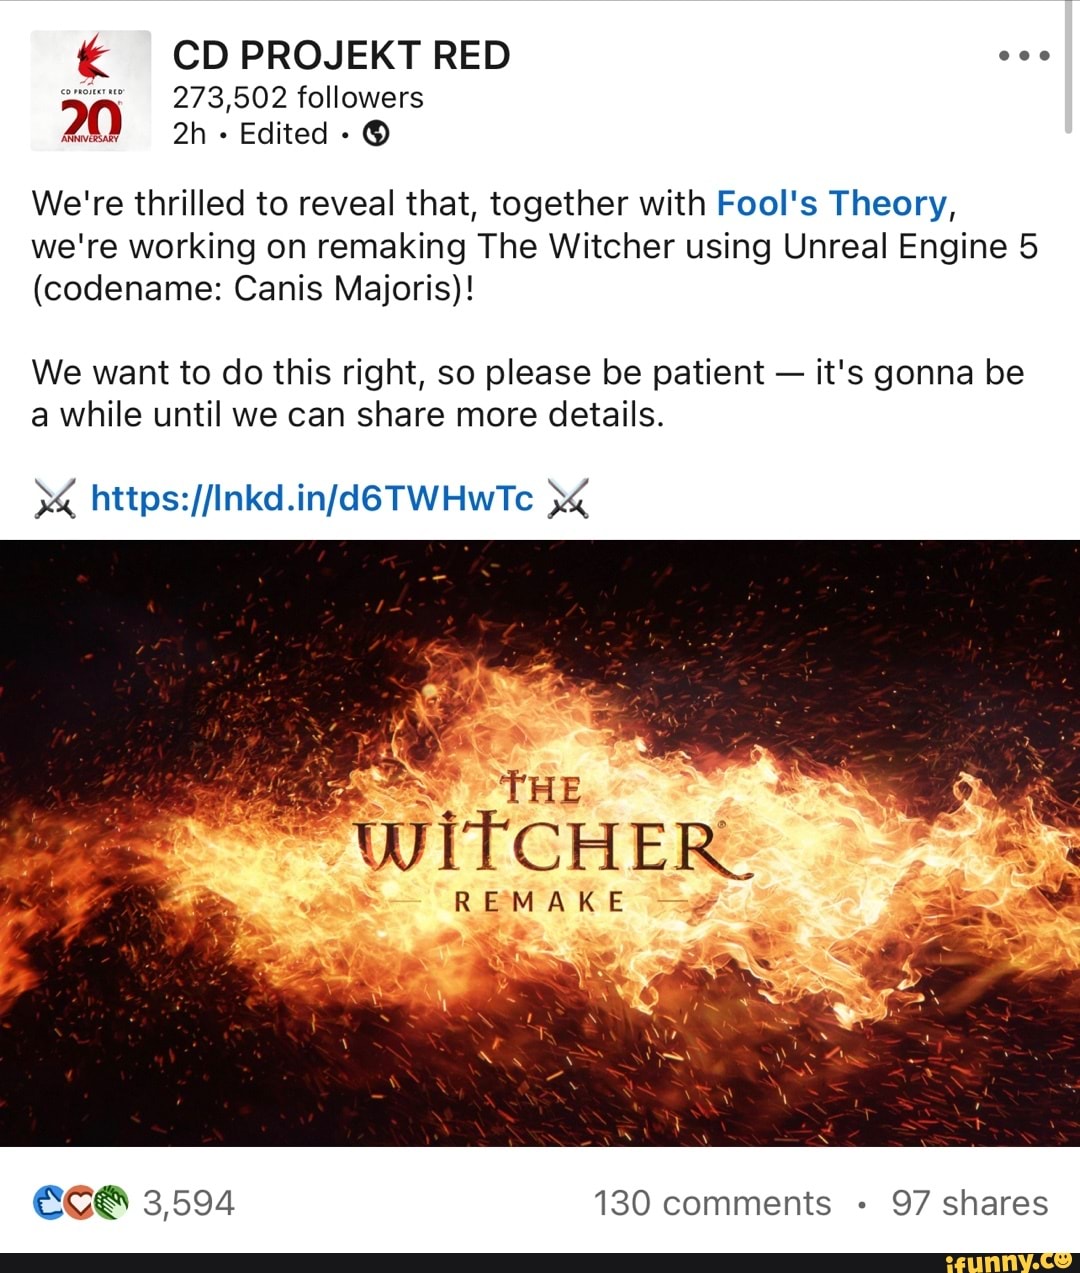Click the crossed swords emoji before the link
Image resolution: width=1080 pixels, height=1273 pixels.
54,498
